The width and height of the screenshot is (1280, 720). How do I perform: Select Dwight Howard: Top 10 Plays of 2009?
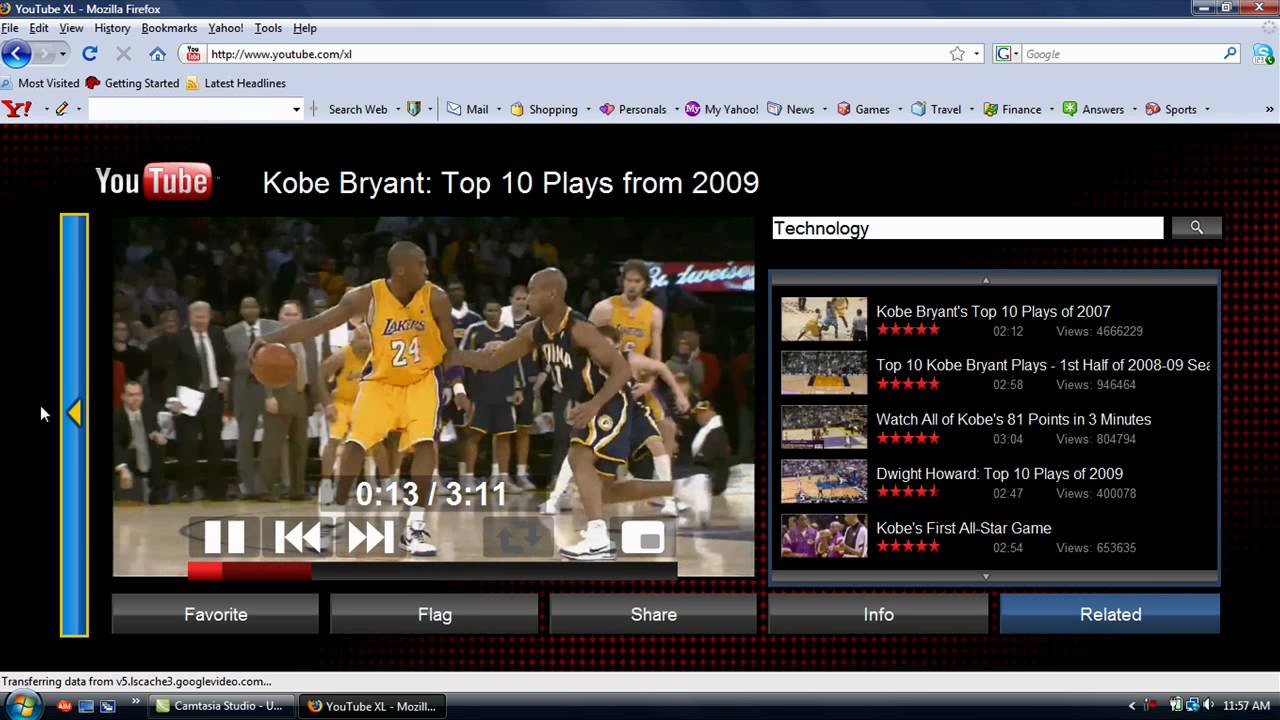[x=999, y=473]
